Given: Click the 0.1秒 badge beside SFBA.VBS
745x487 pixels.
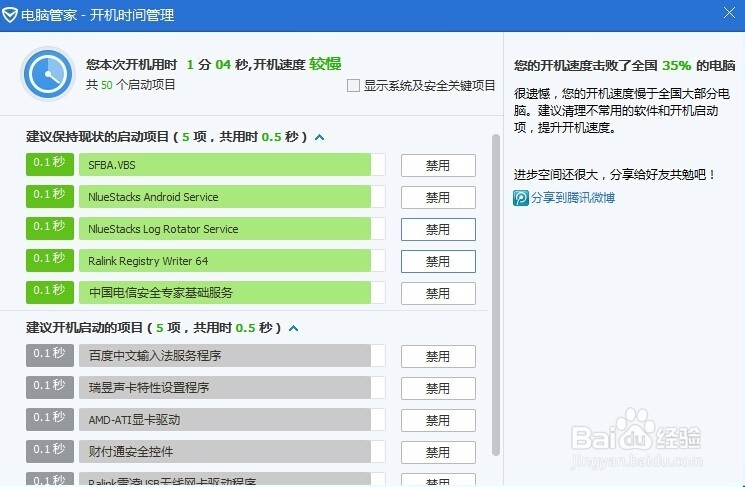Looking at the screenshot, I should click(x=50, y=164).
